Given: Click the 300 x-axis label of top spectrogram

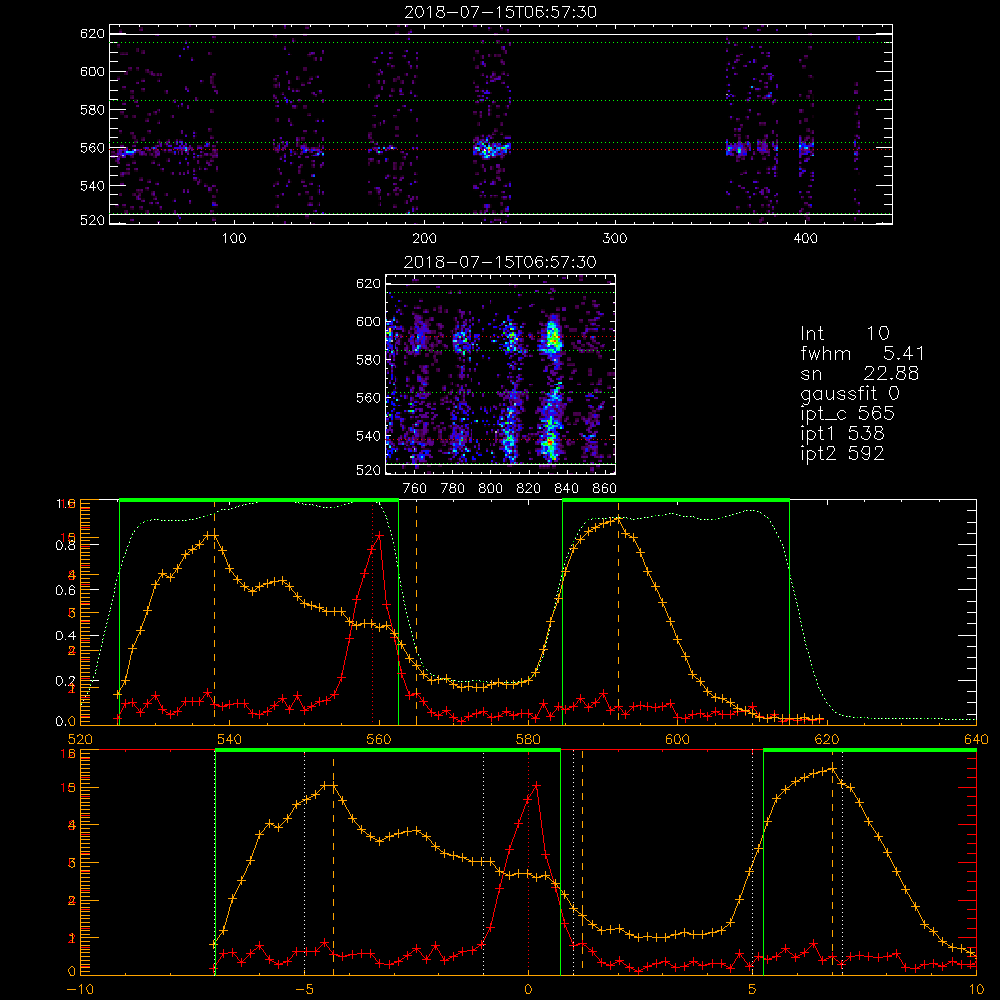Looking at the screenshot, I should (x=615, y=239).
